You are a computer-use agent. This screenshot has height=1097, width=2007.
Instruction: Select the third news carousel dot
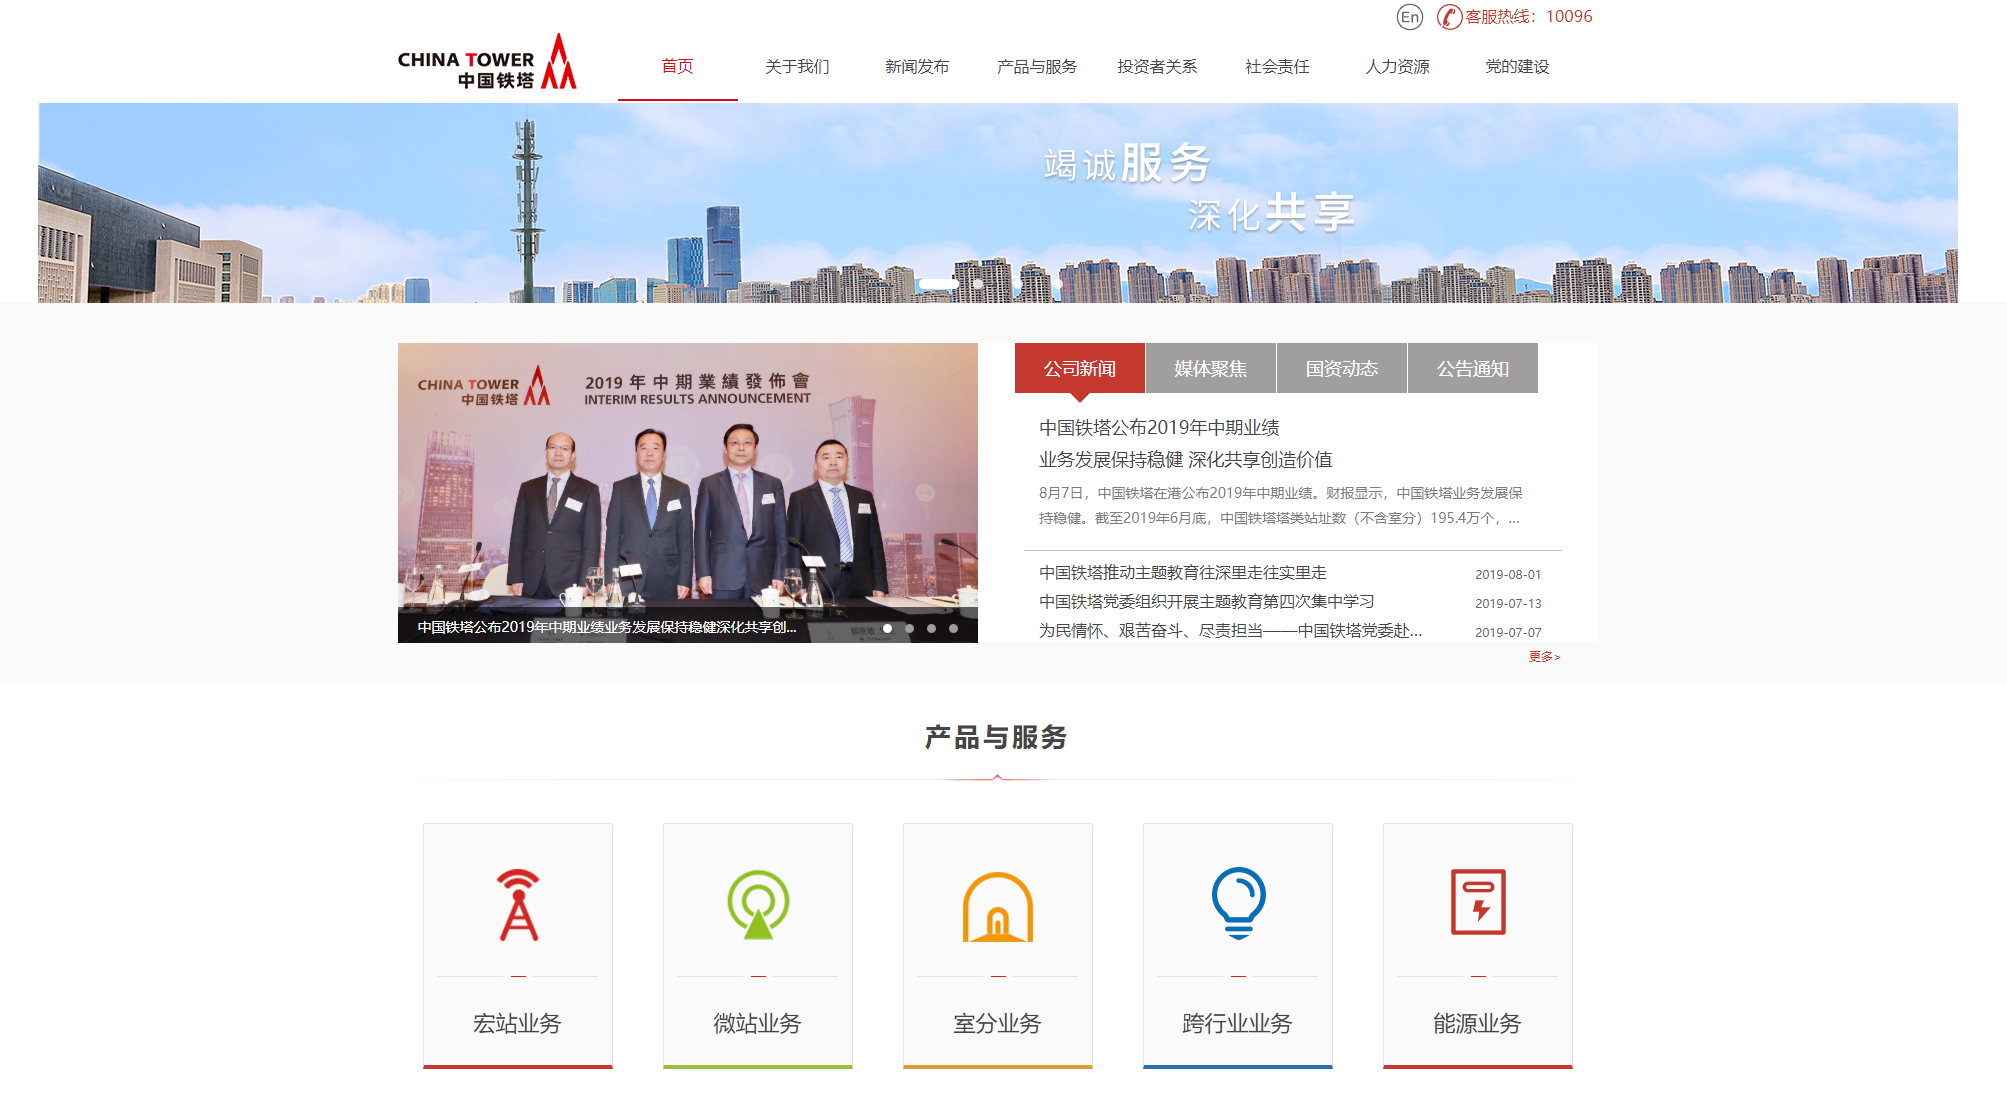pos(931,629)
